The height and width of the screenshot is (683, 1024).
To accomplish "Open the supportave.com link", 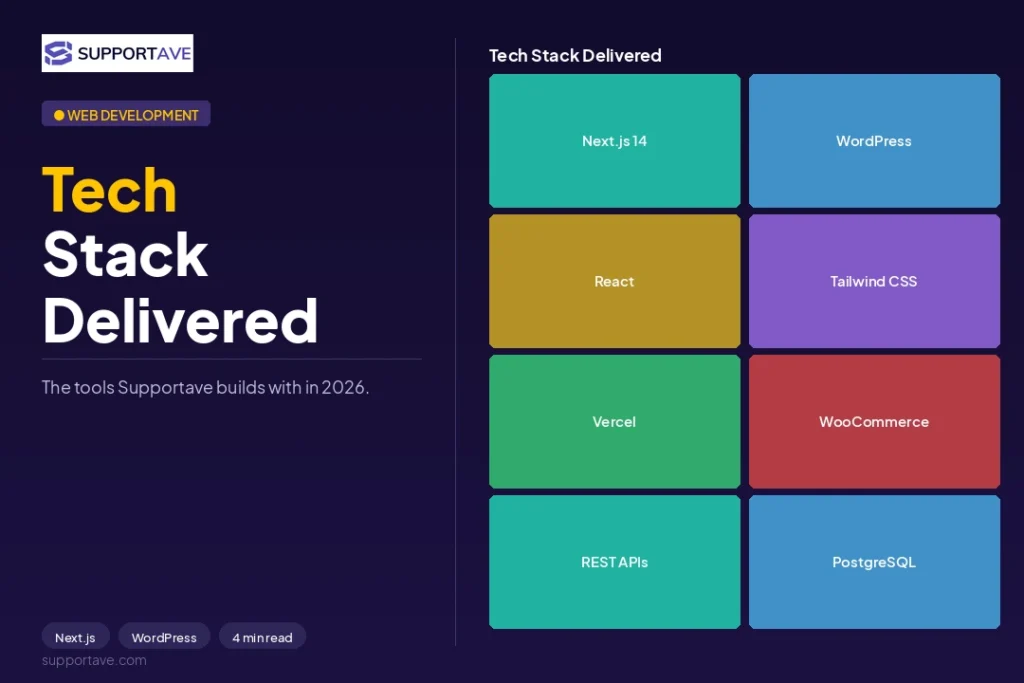I will point(94,660).
